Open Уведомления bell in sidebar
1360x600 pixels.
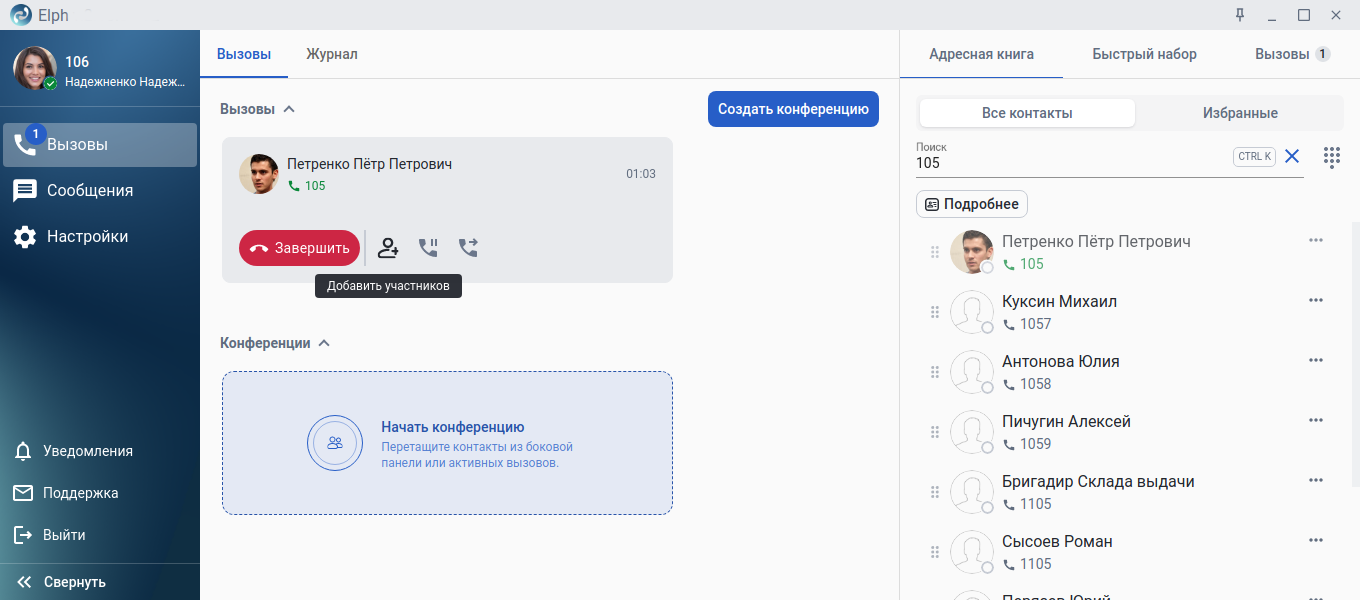coord(23,451)
